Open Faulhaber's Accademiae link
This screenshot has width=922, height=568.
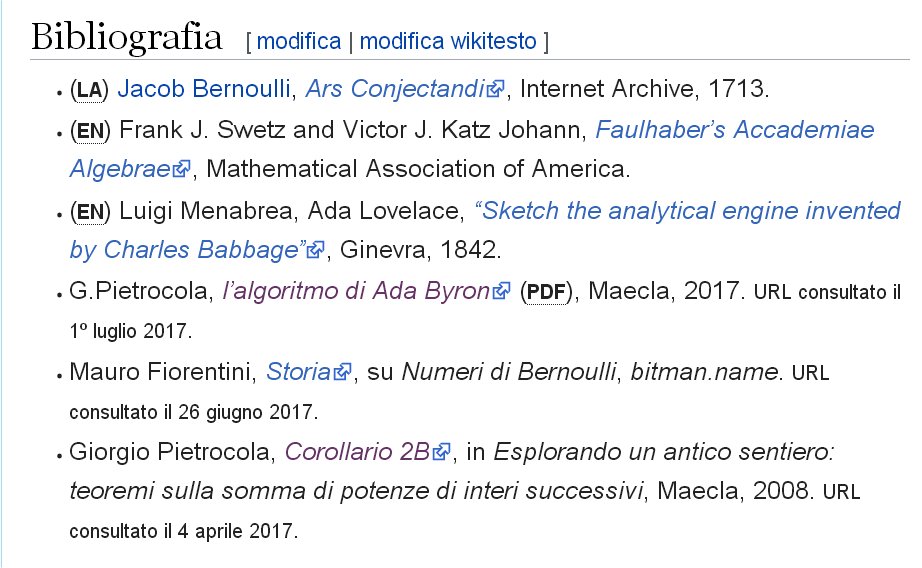(735, 129)
